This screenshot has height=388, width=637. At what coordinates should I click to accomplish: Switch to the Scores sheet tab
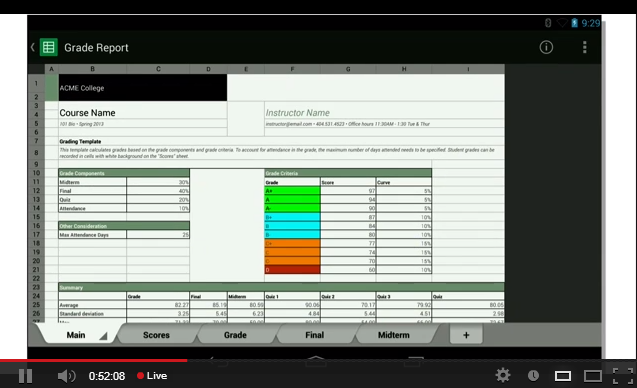pyautogui.click(x=156, y=335)
